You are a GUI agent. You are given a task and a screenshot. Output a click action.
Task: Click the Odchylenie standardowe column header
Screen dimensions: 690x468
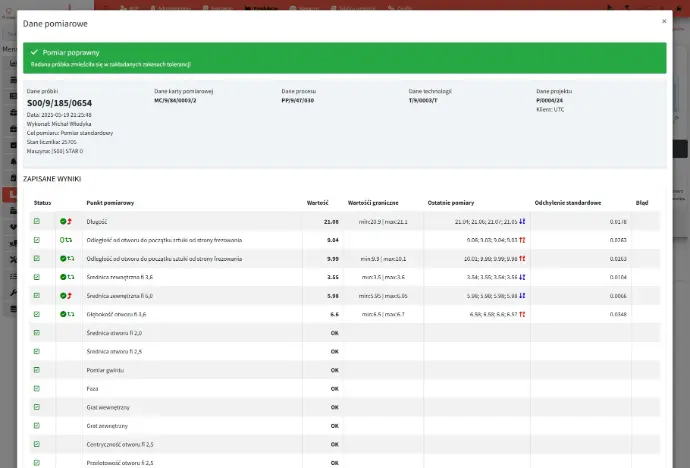pyautogui.click(x=568, y=203)
